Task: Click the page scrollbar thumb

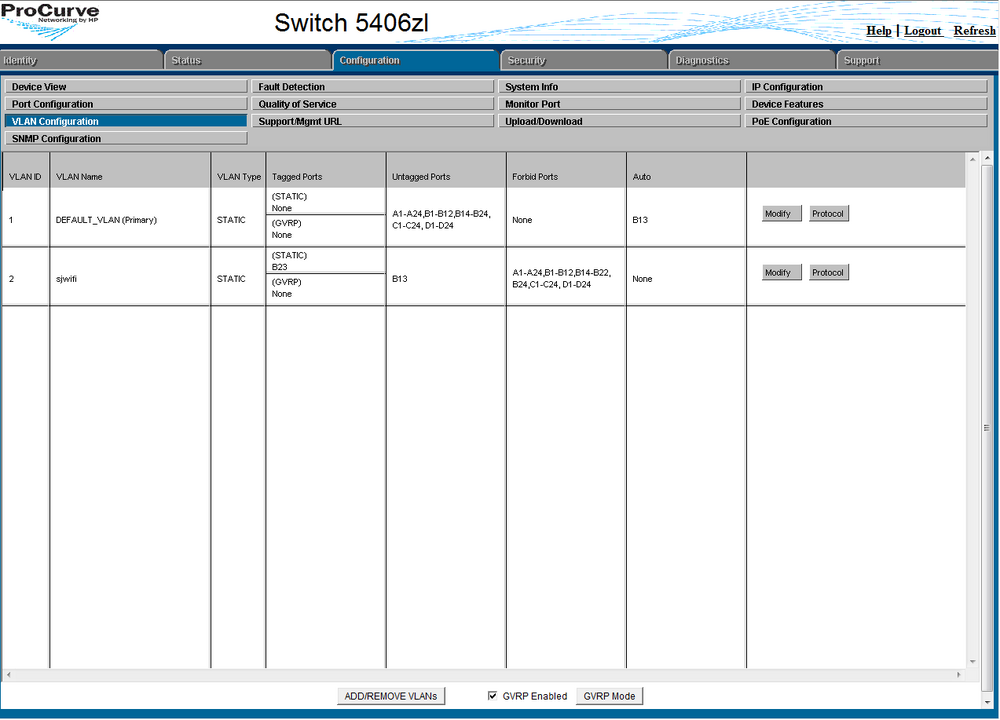Action: [987, 428]
